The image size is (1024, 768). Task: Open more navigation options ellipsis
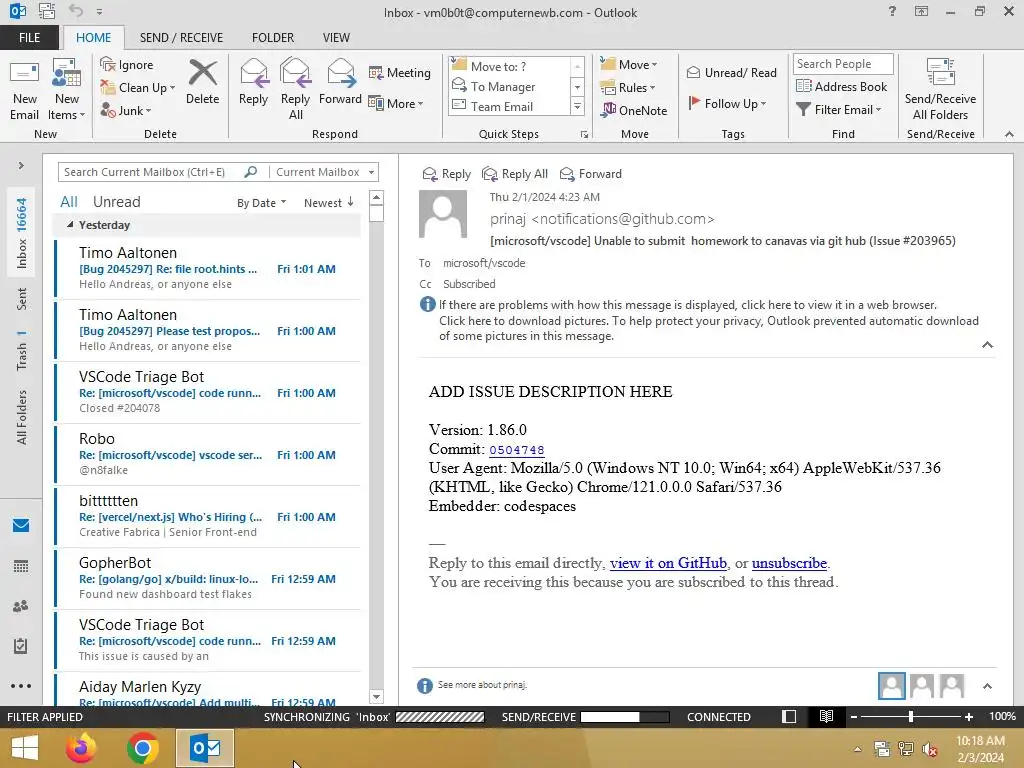(x=21, y=686)
